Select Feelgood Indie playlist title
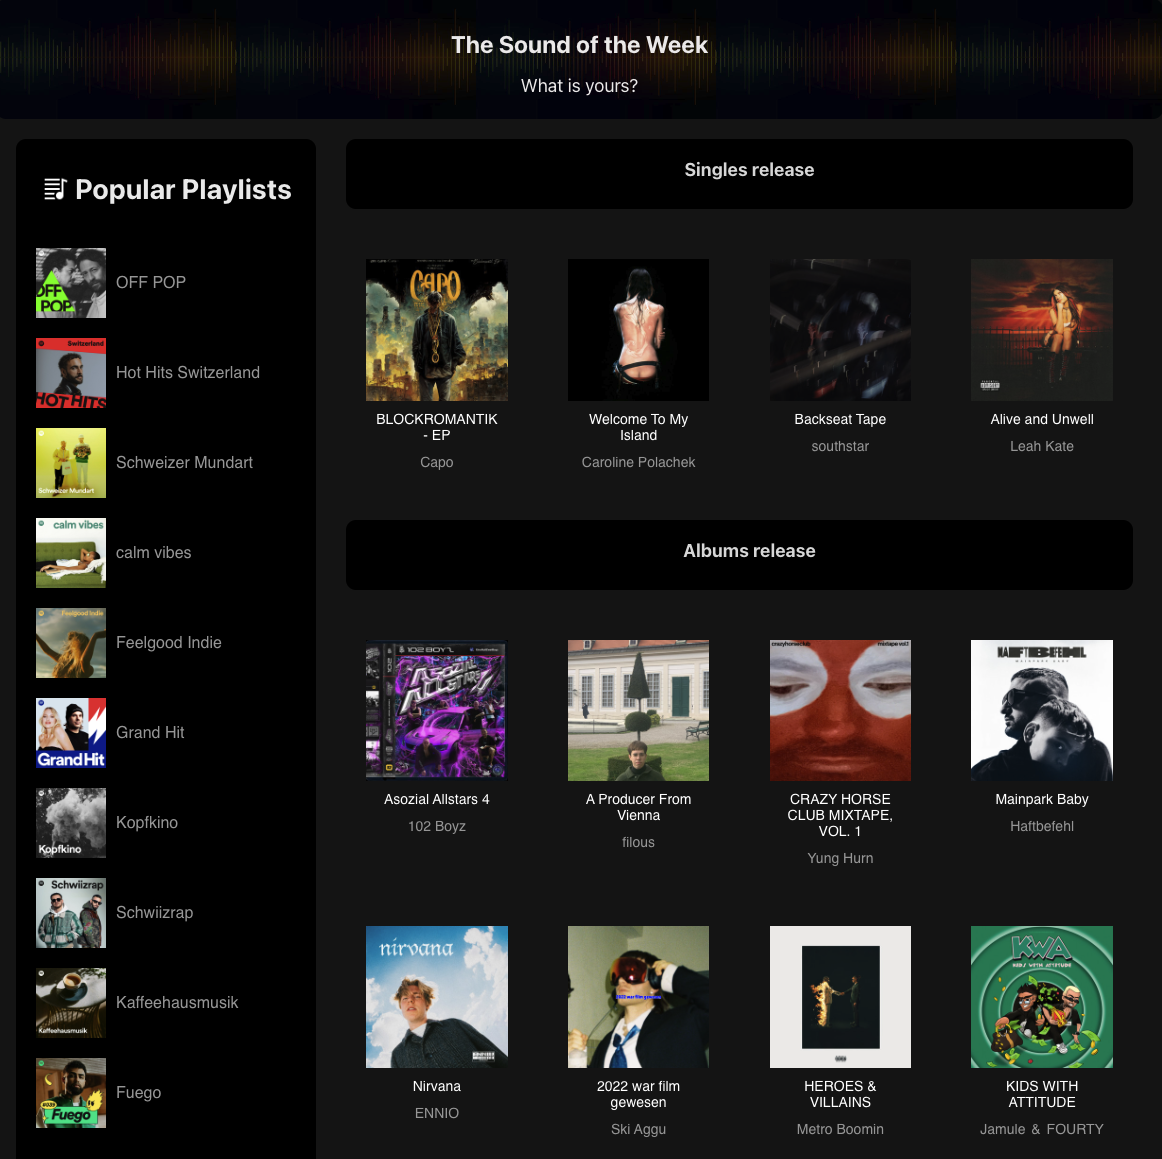This screenshot has height=1159, width=1162. pos(169,642)
